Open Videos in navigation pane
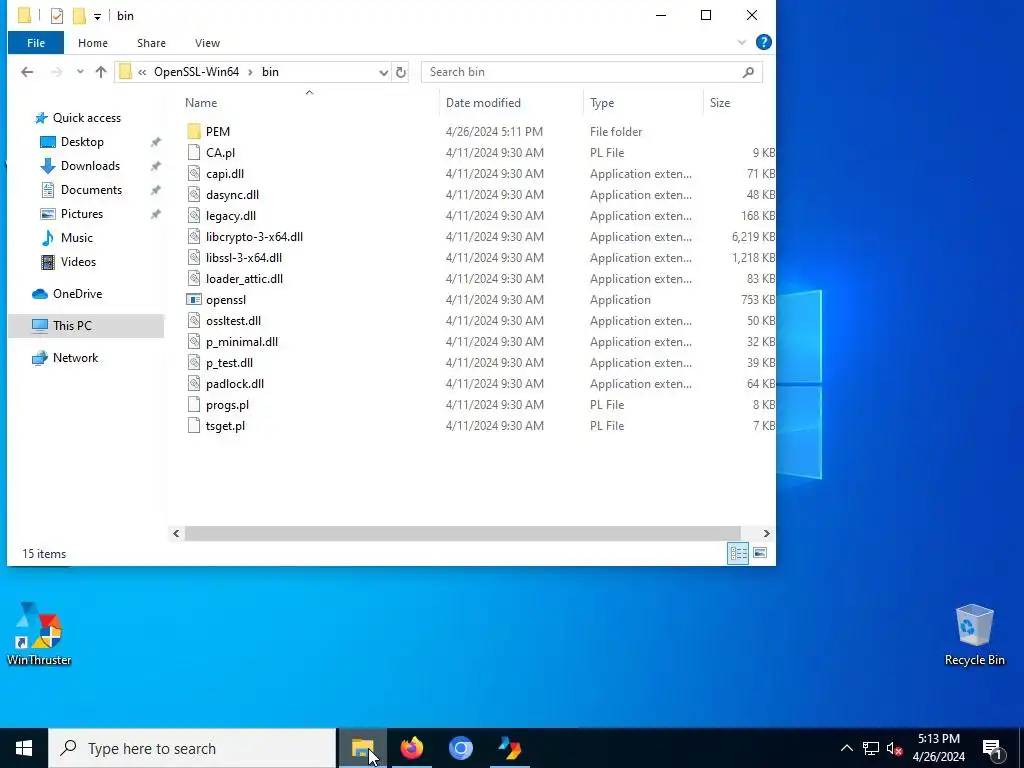The image size is (1024, 768). point(78,262)
